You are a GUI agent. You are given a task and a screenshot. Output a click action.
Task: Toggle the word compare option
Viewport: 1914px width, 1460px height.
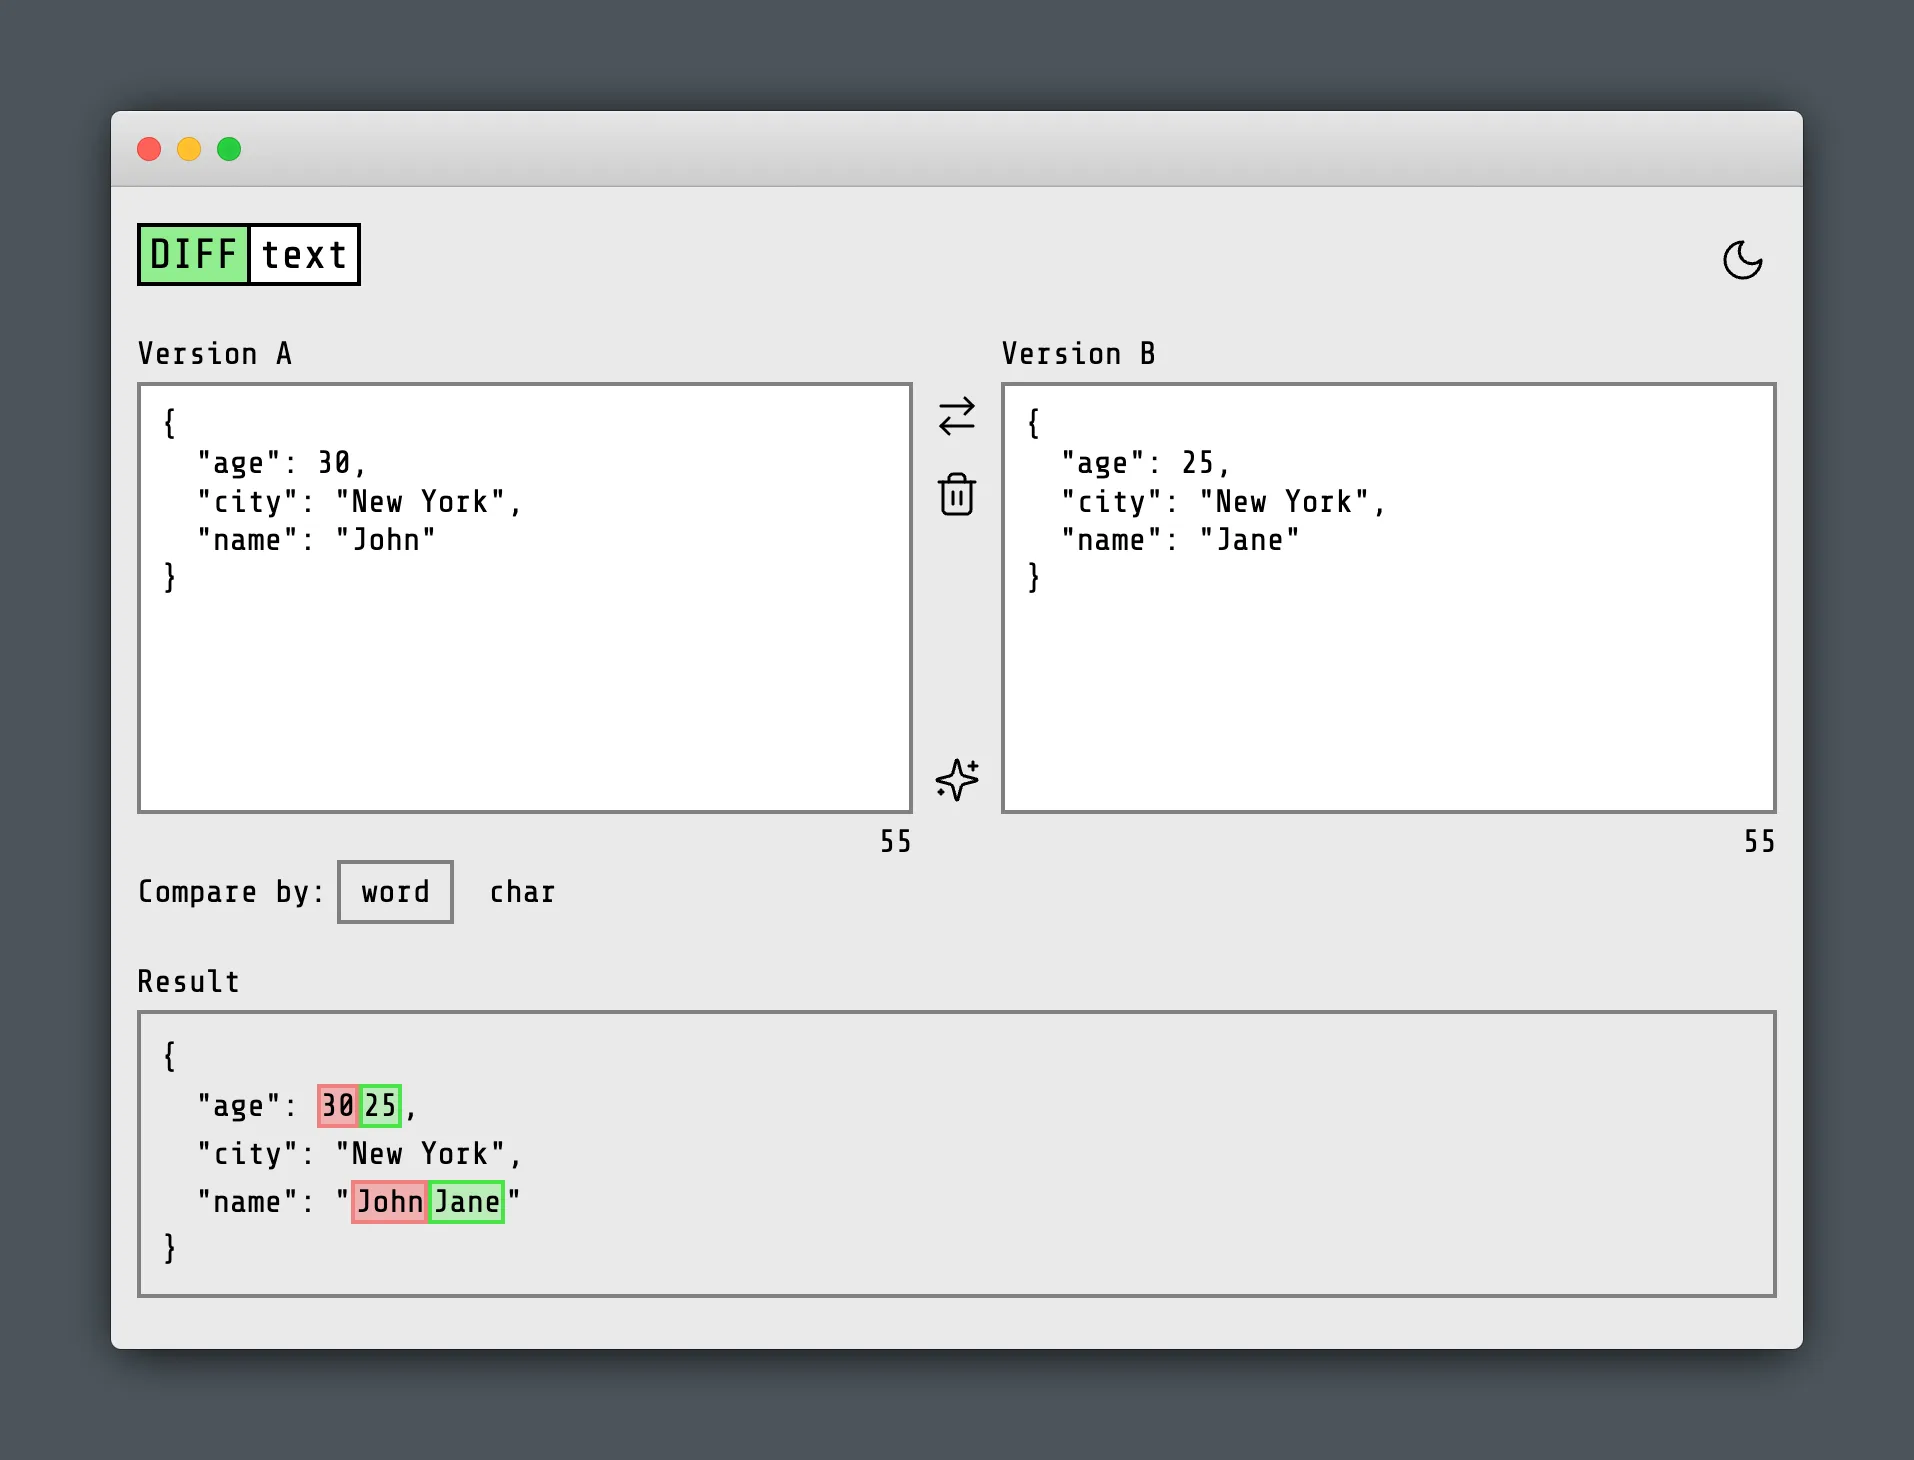point(394,892)
